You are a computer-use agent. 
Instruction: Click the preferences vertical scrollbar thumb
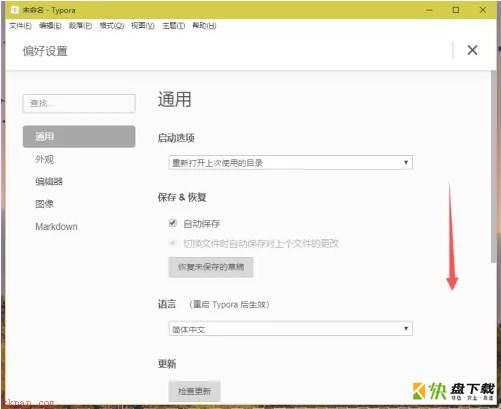[x=494, y=167]
